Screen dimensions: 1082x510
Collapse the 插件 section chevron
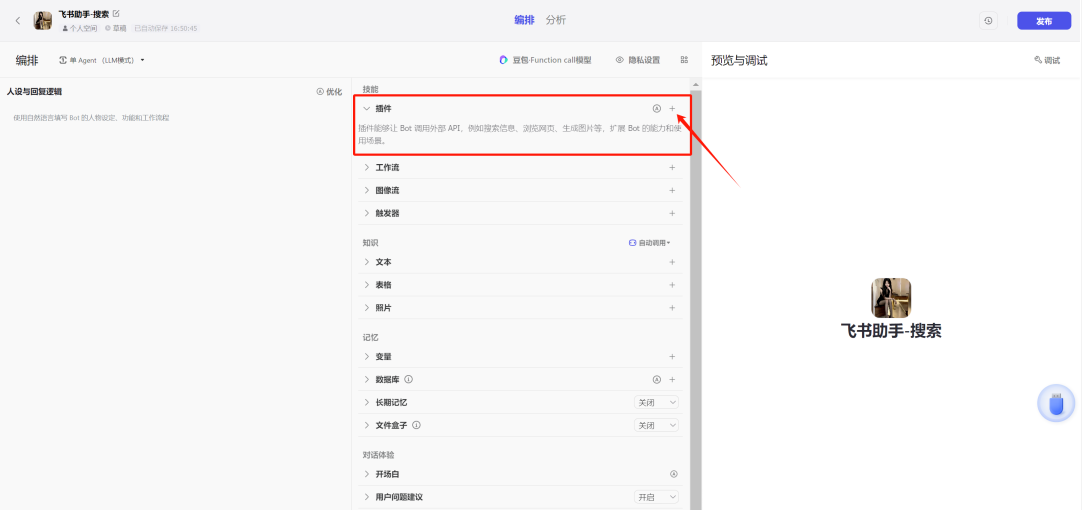point(367,108)
